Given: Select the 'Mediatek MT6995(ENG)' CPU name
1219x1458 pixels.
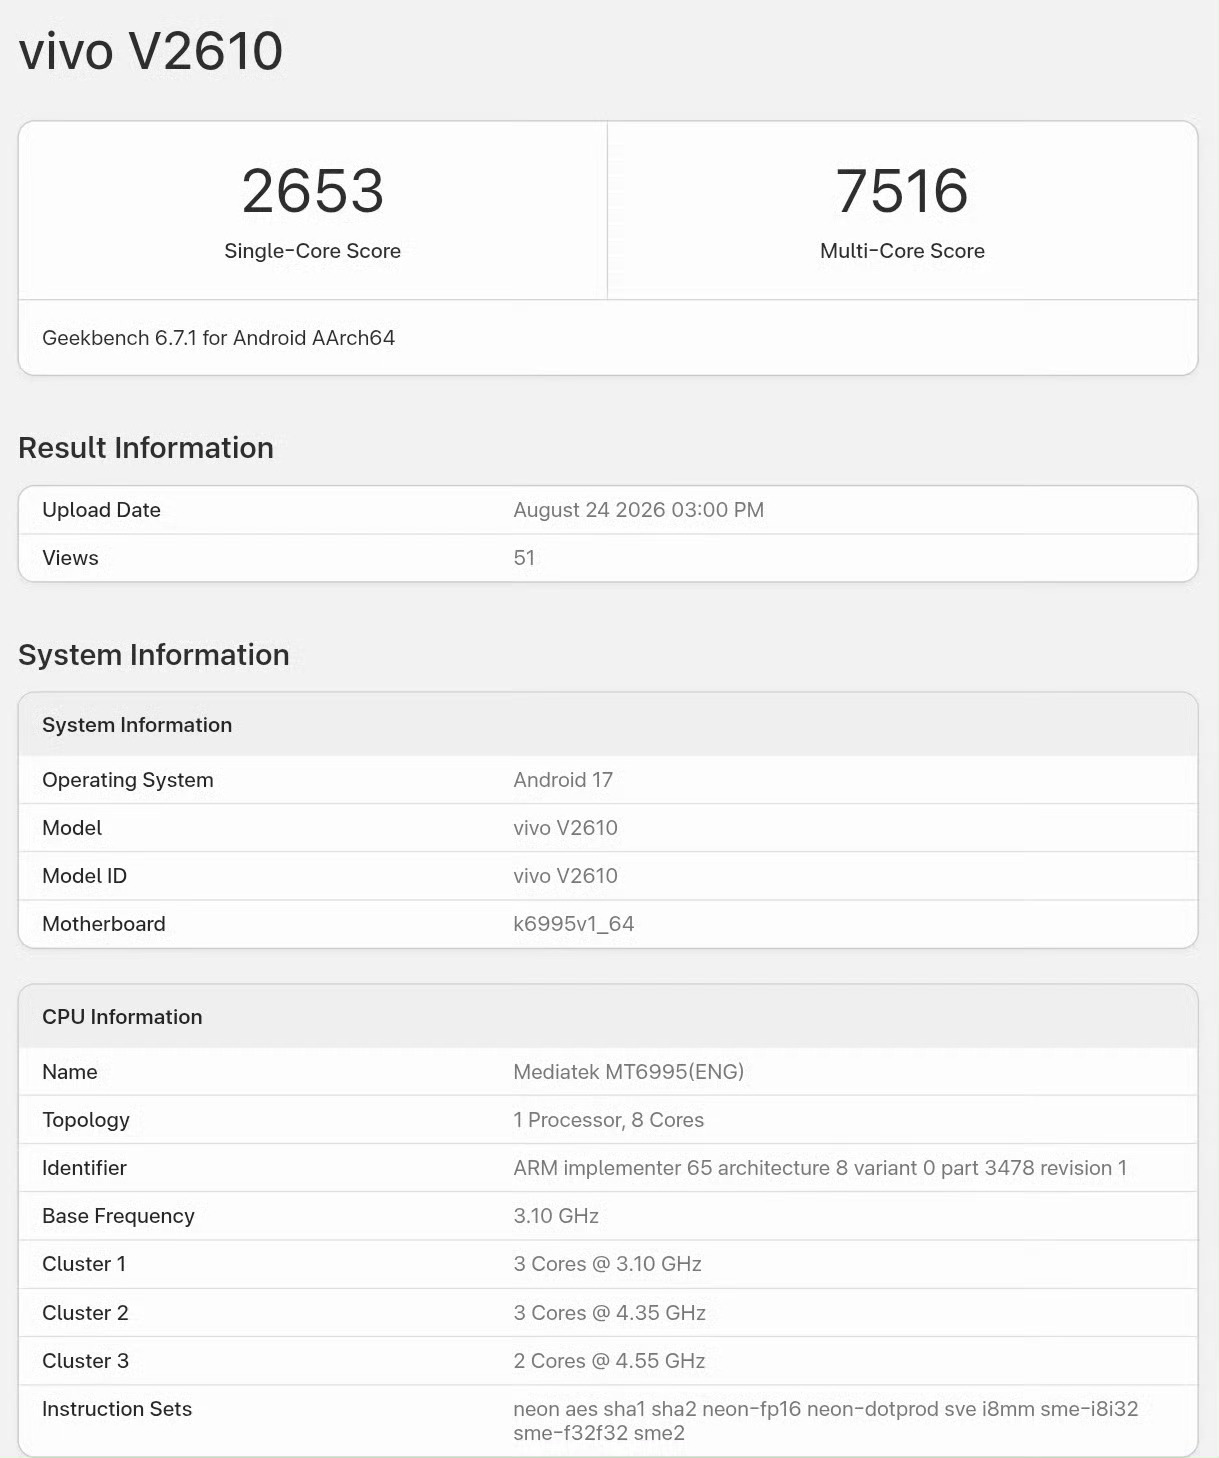Looking at the screenshot, I should tap(628, 1072).
